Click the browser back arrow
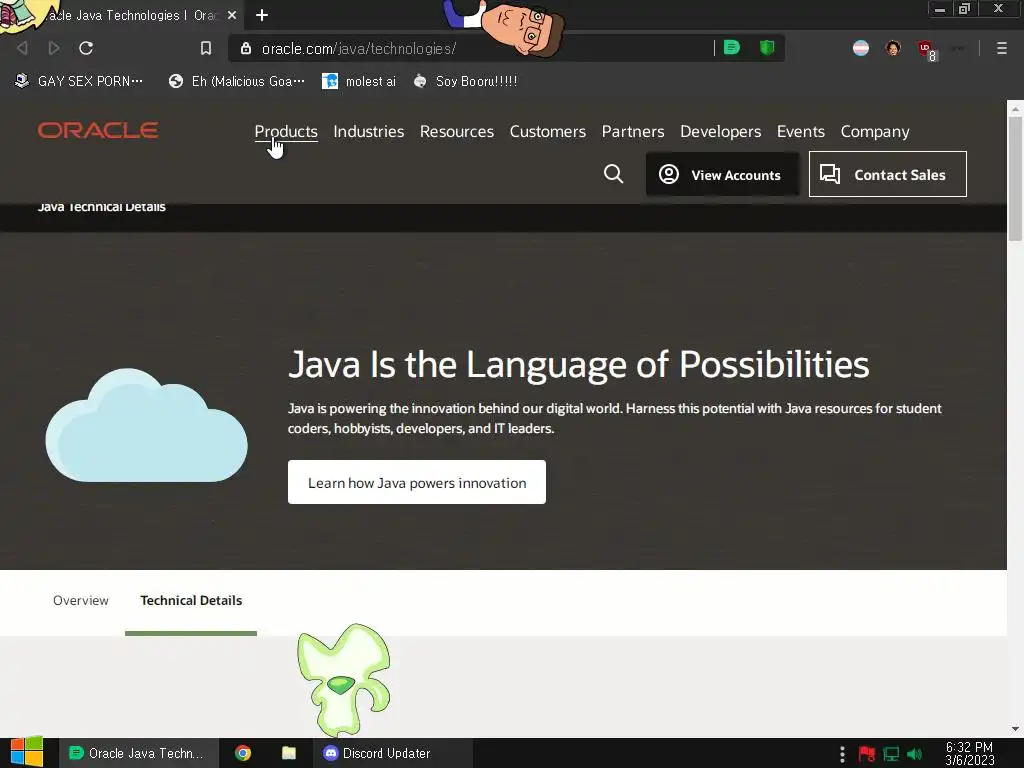This screenshot has width=1024, height=768. (22, 48)
